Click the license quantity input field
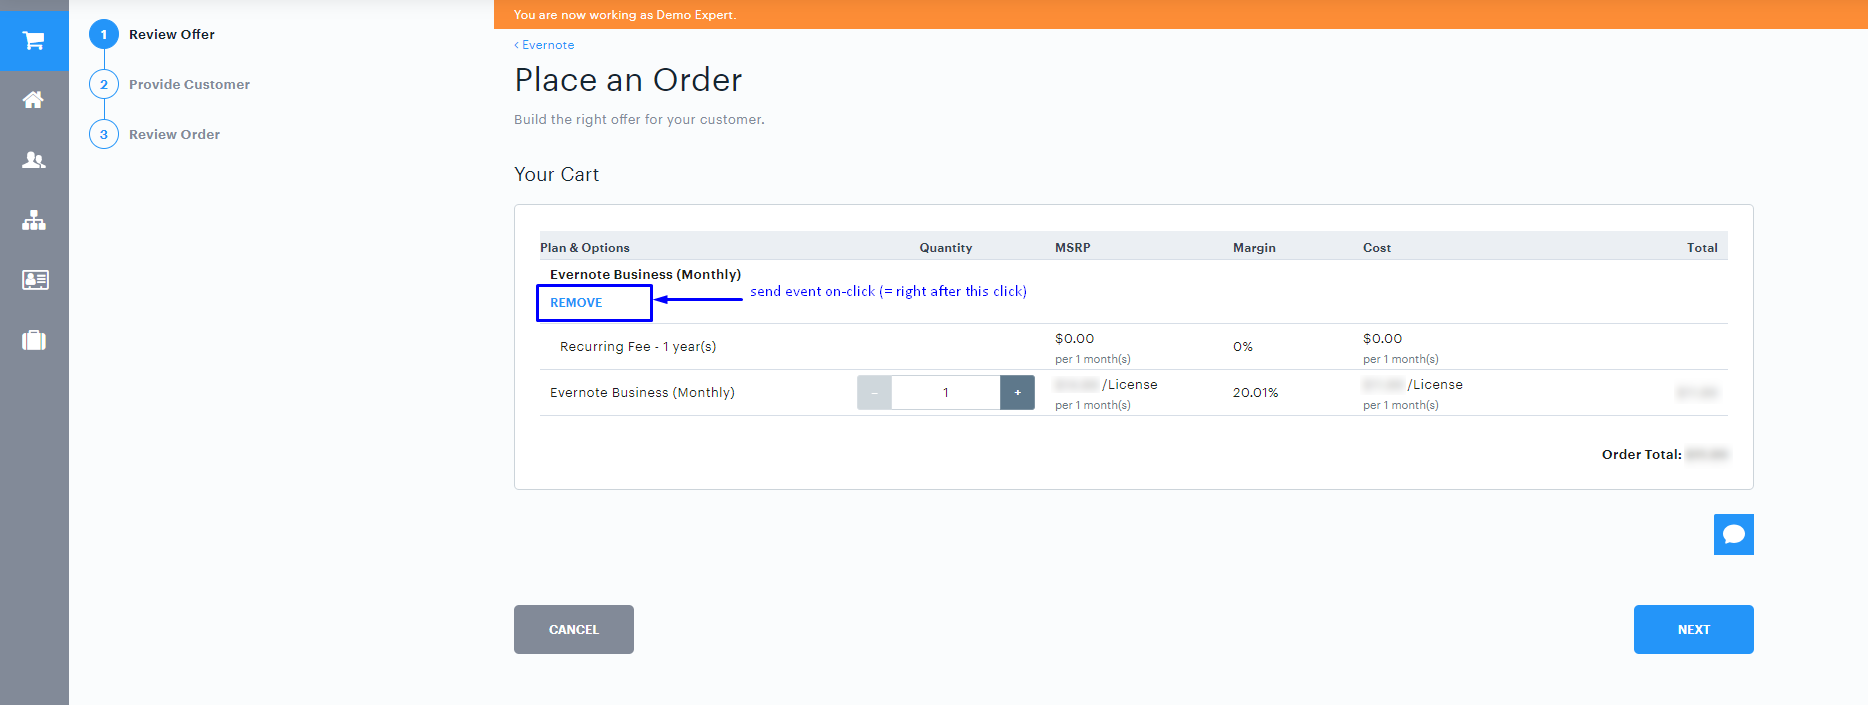 click(x=945, y=393)
